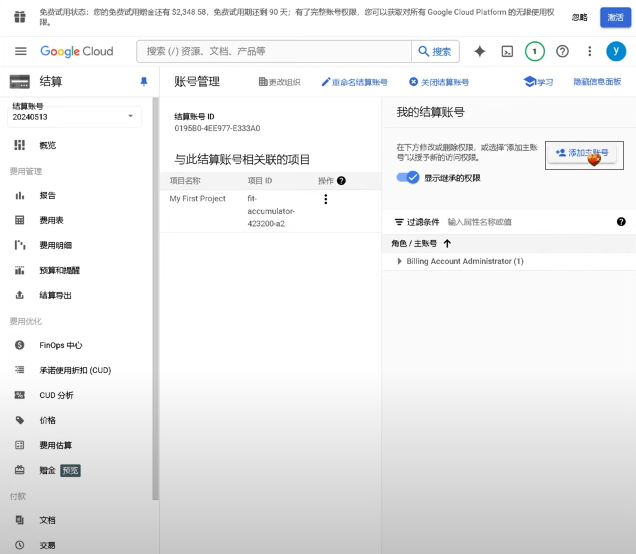
Task: Click the sidebar vertical scrollbar
Action: (155, 298)
